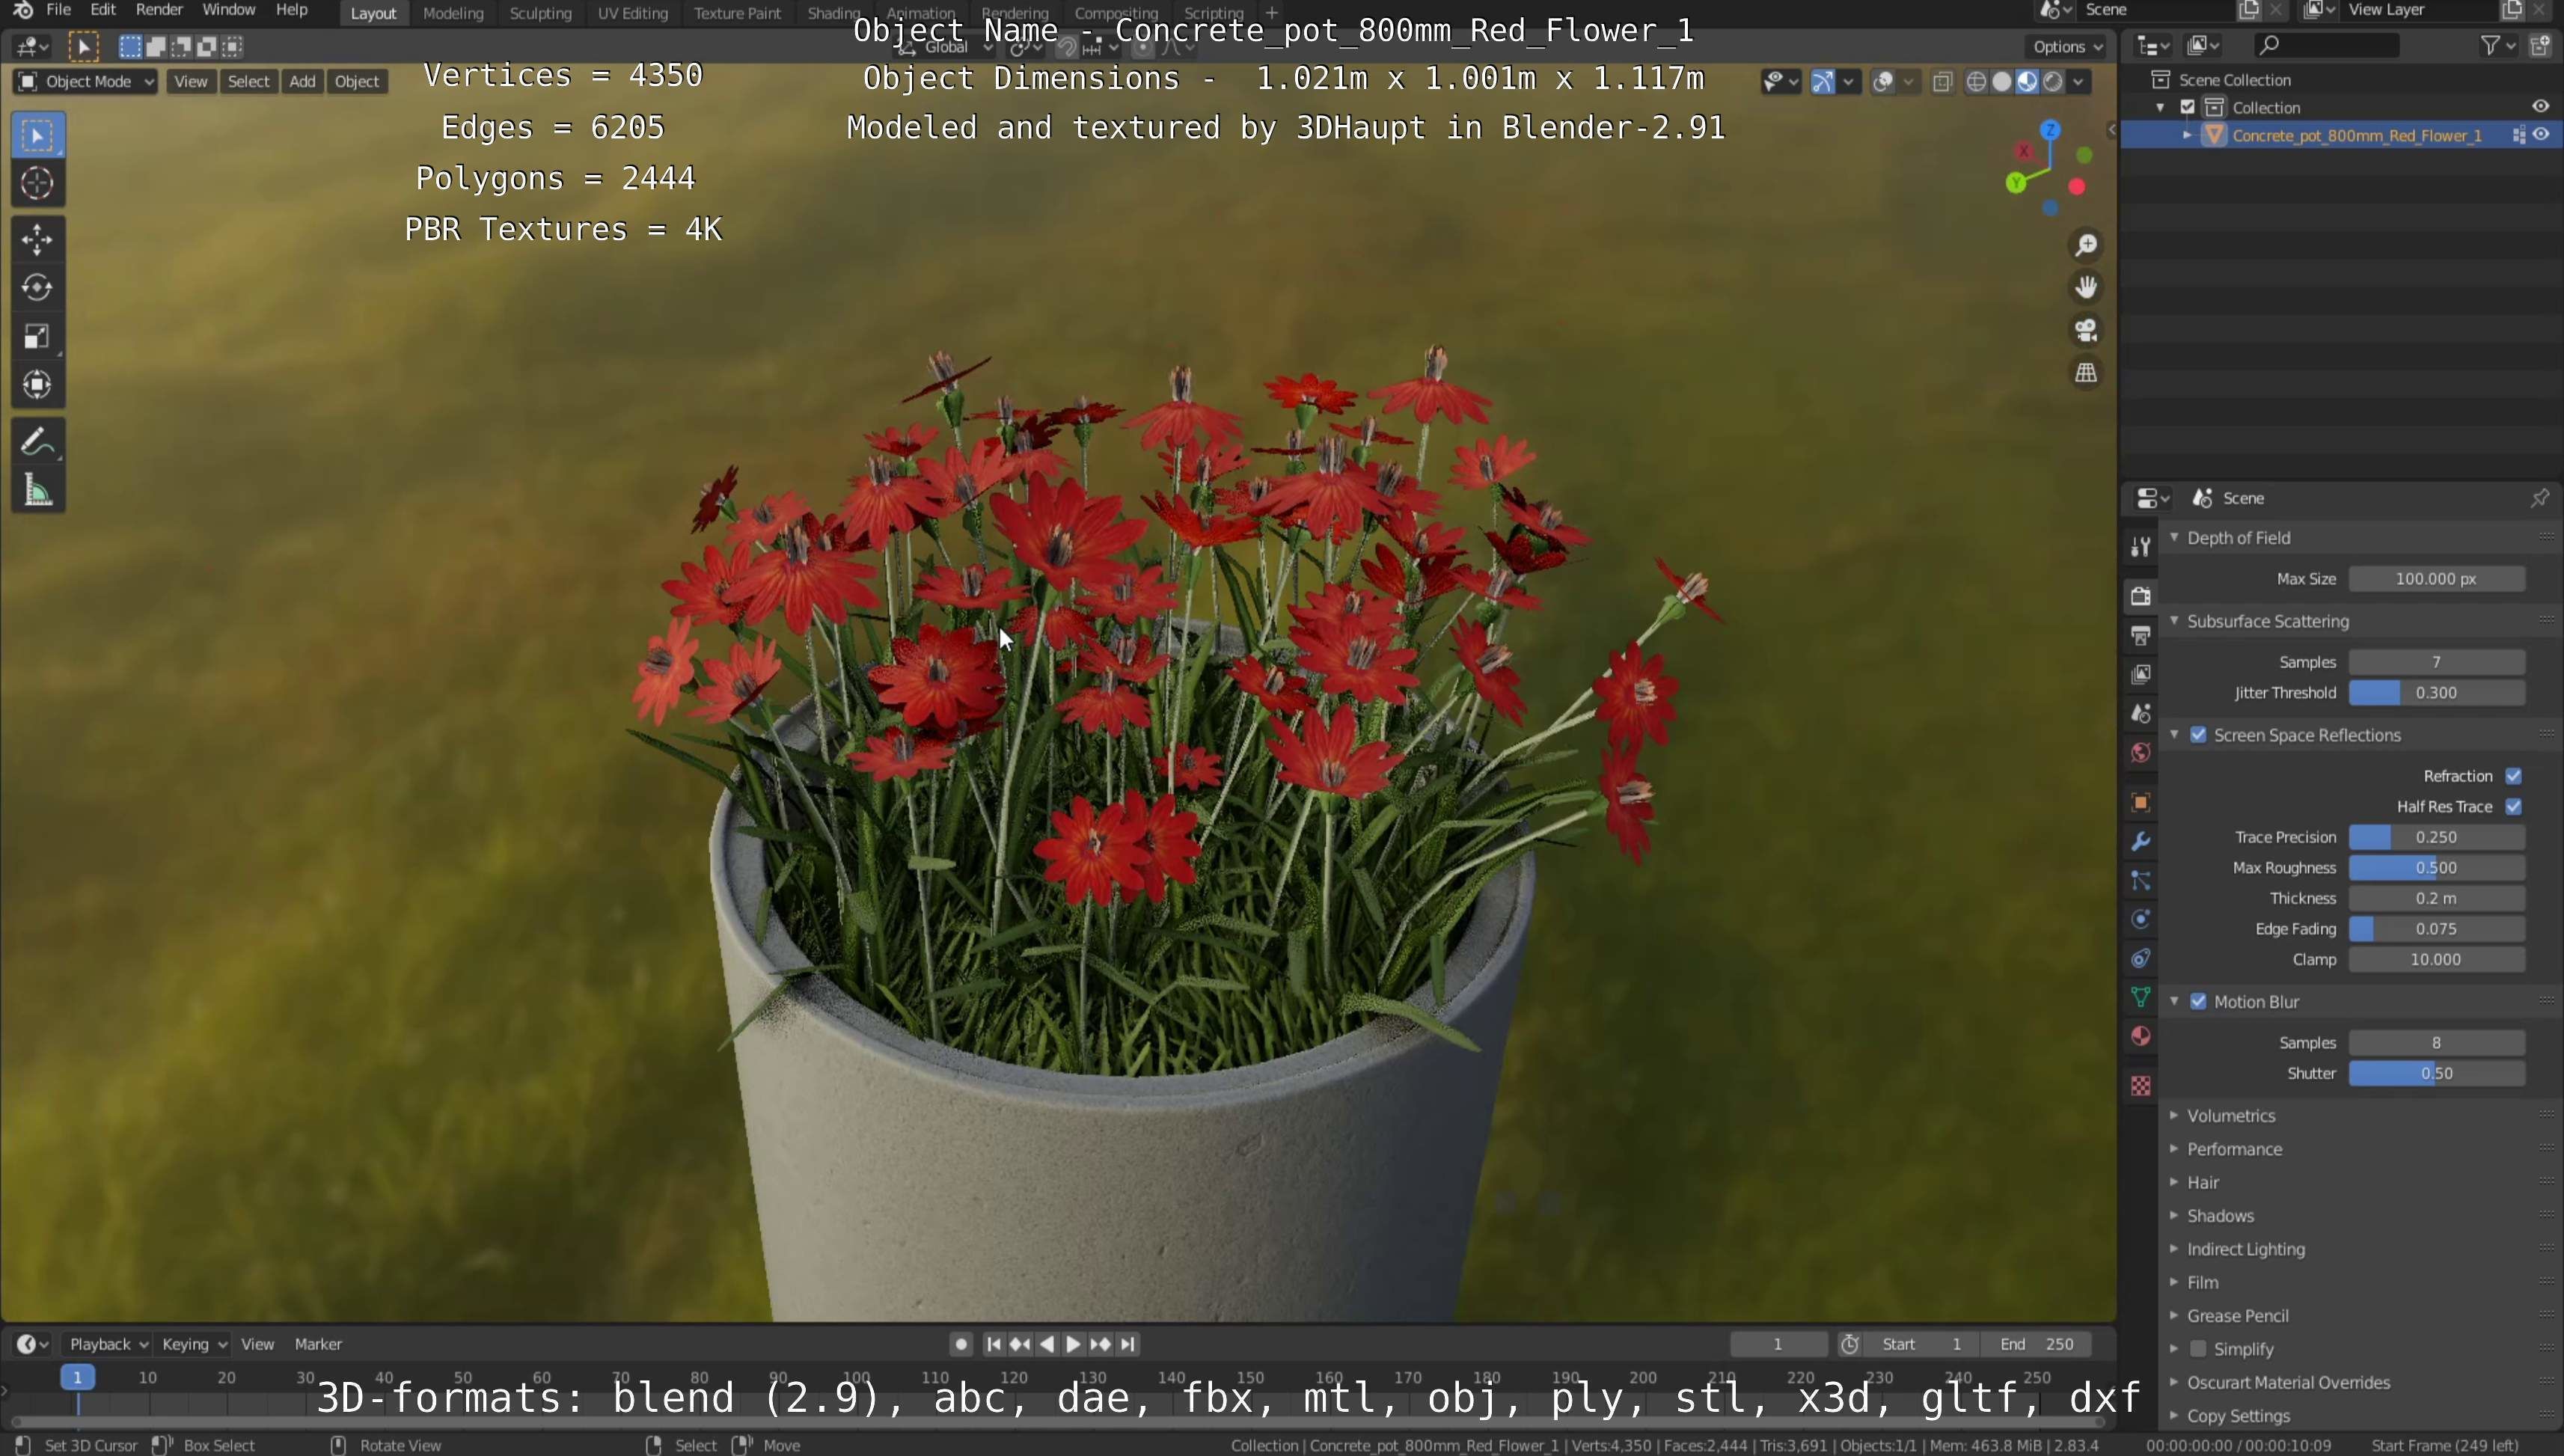Select the Transform tool
This screenshot has width=2564, height=1456.
pos(37,385)
